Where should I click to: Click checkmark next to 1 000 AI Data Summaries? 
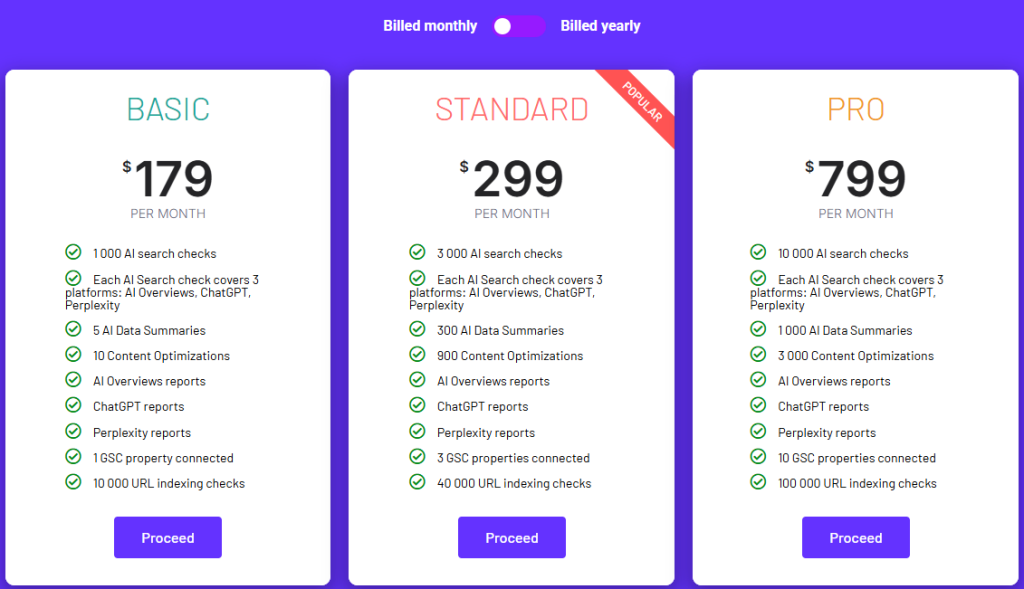[758, 329]
